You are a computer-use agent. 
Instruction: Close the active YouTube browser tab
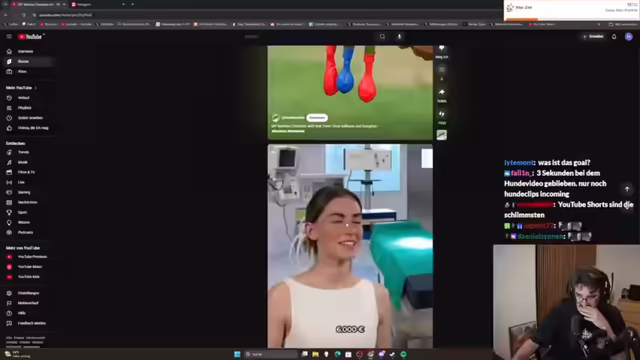click(64, 4)
